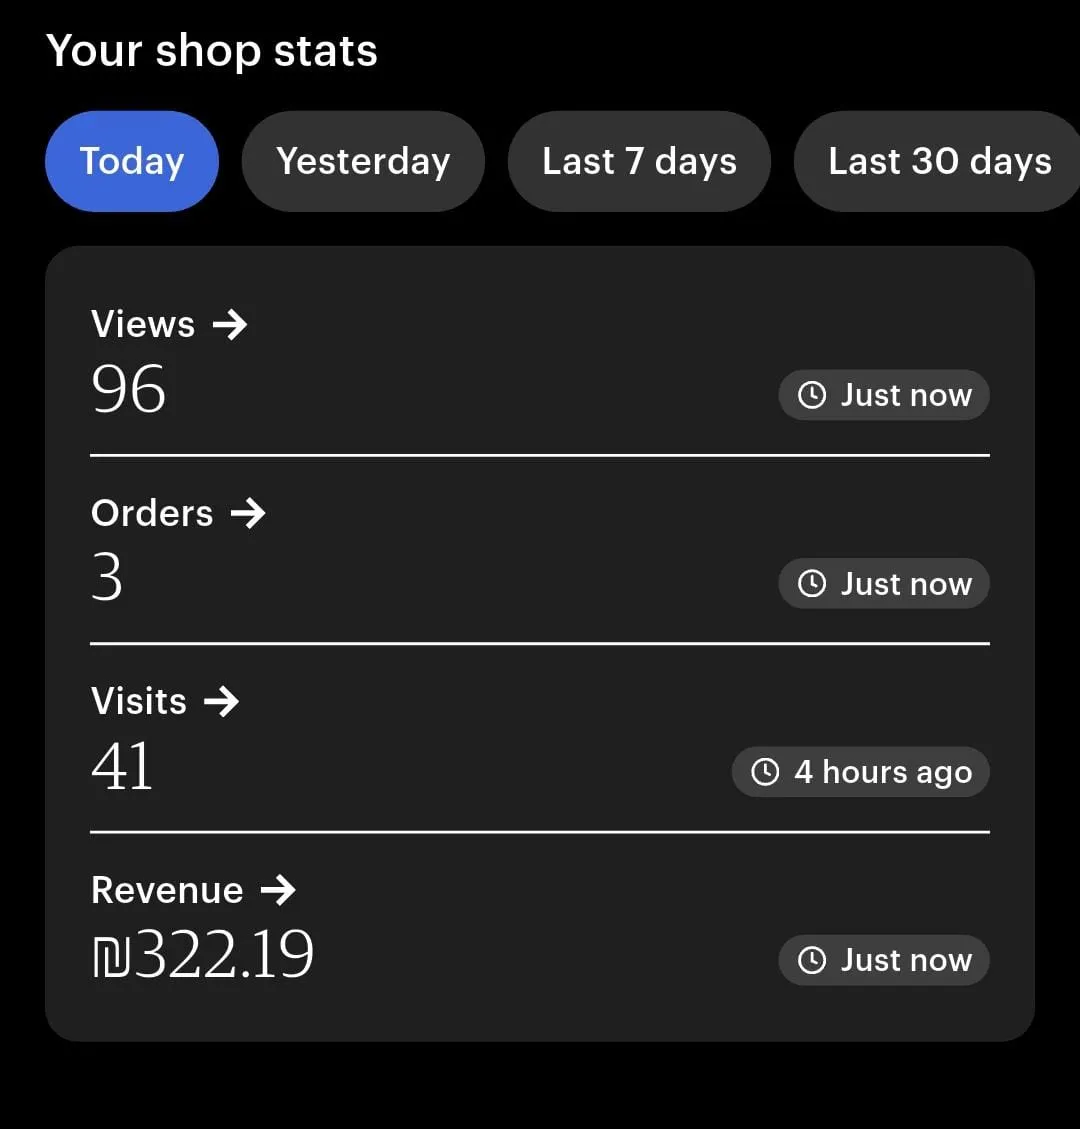The width and height of the screenshot is (1080, 1129).
Task: Click the clock icon next to 4 hours ago
Action: click(x=765, y=772)
